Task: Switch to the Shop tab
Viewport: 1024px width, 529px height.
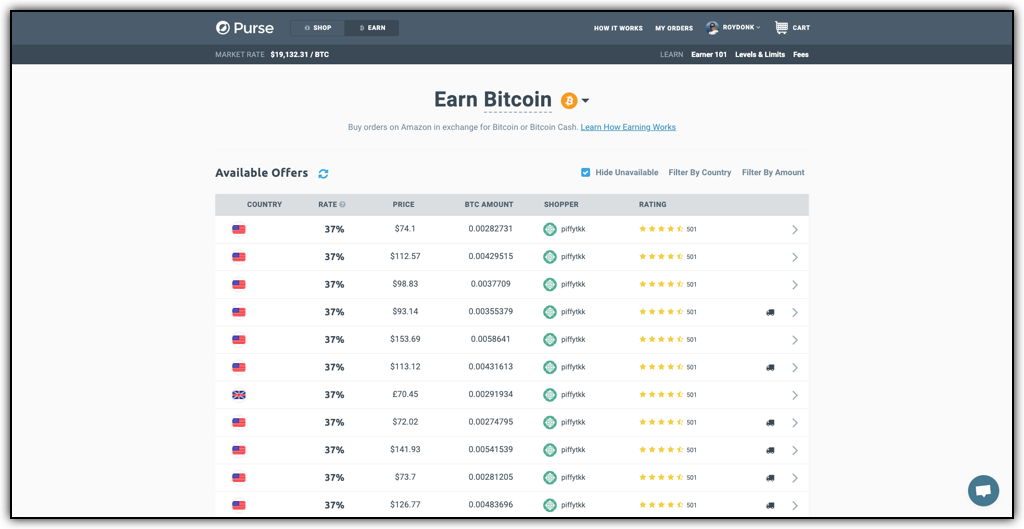Action: click(317, 28)
